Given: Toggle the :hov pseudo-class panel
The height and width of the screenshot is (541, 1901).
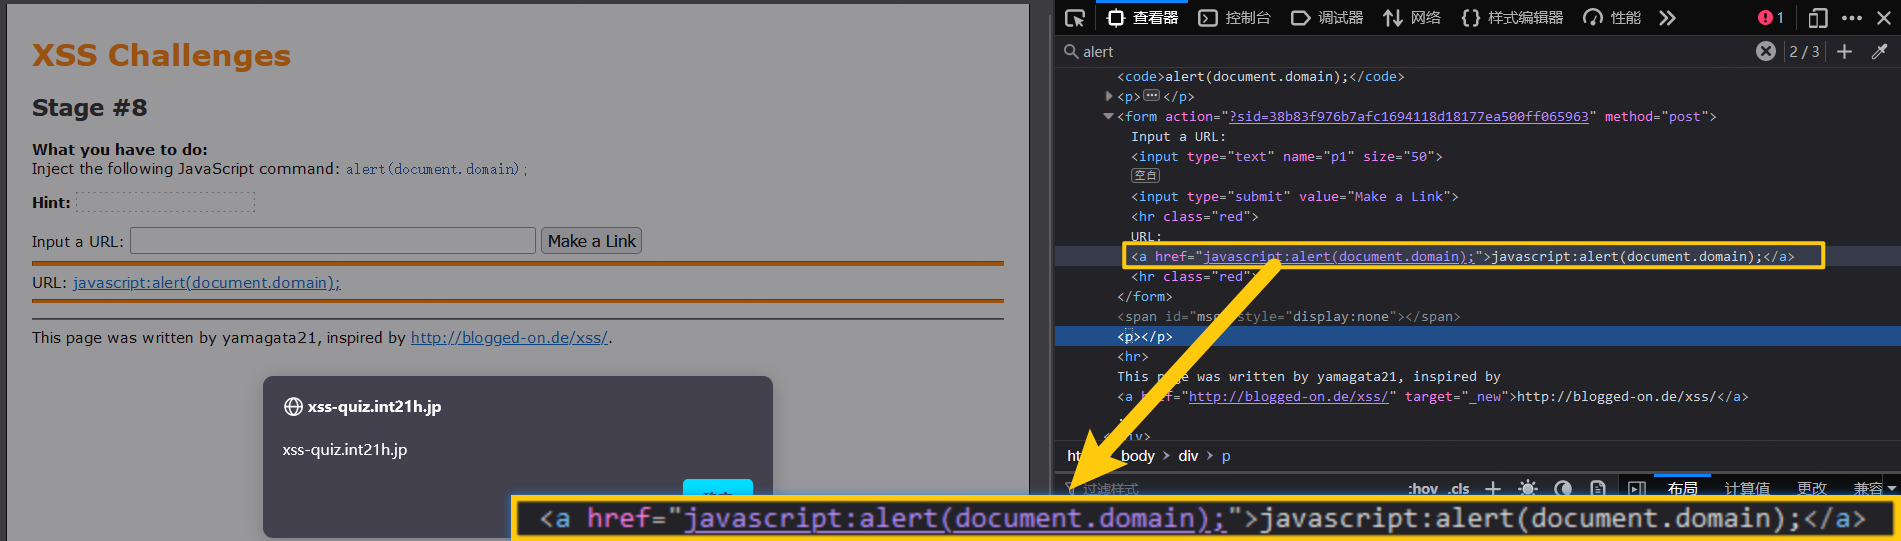Looking at the screenshot, I should point(1422,488).
